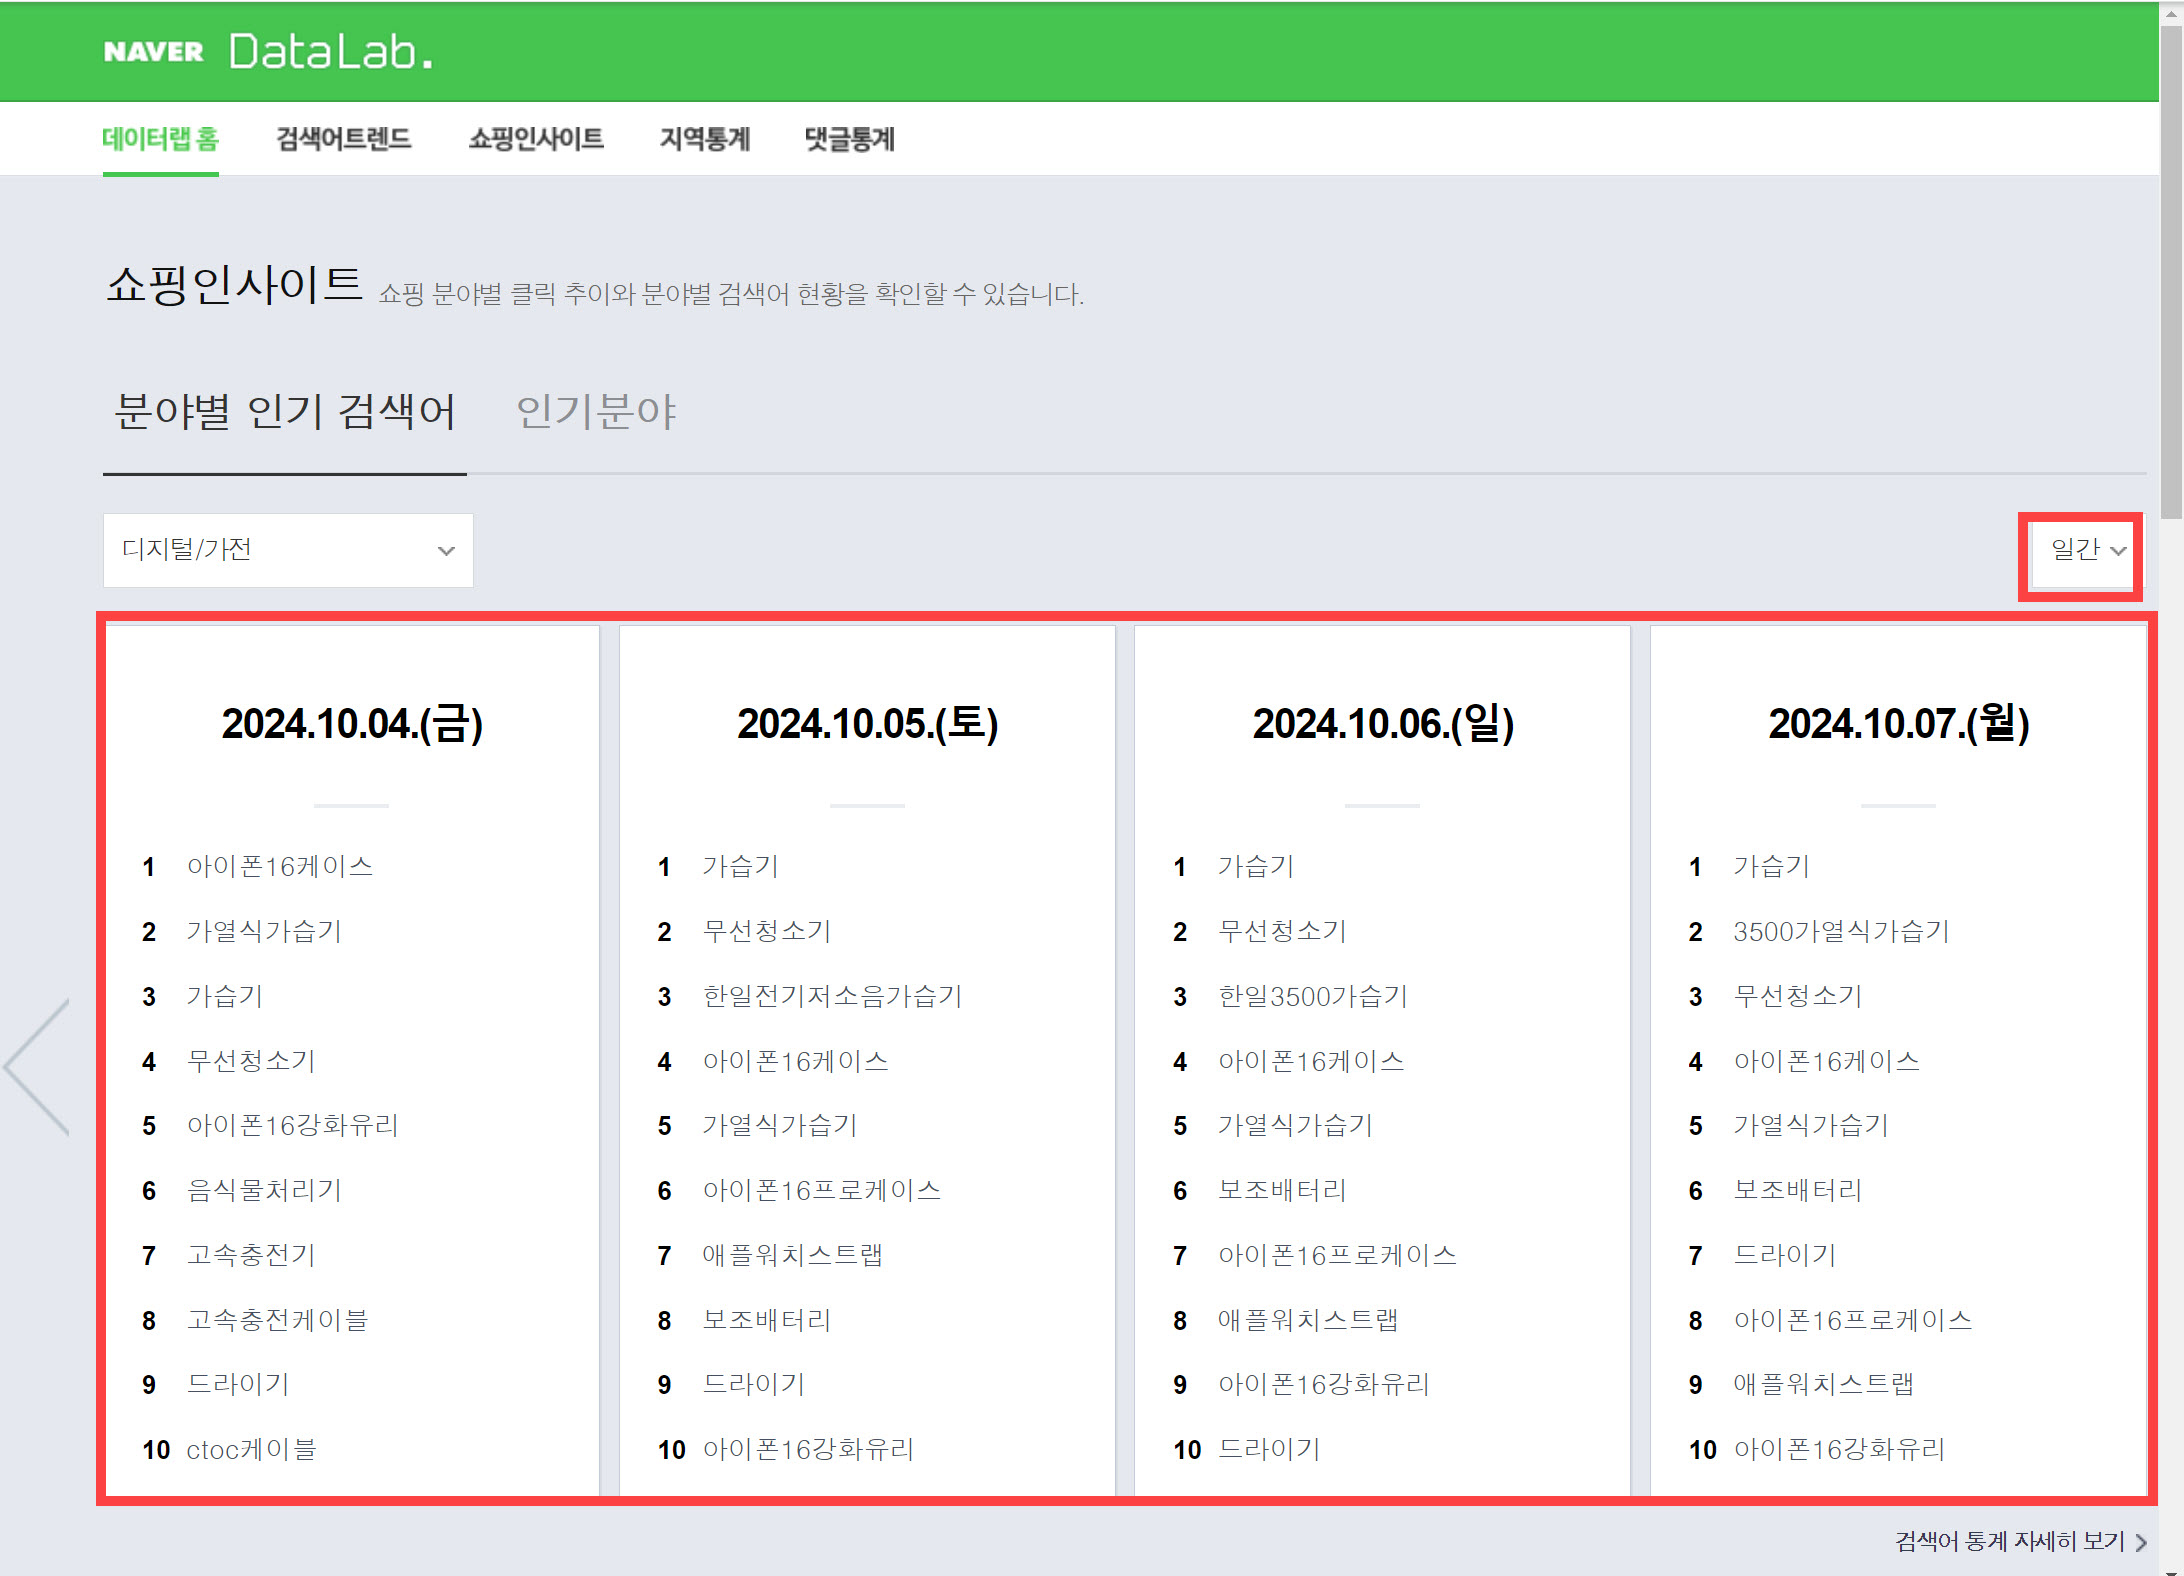Open the 지역통계 menu item
2184x1576 pixels.
click(704, 139)
